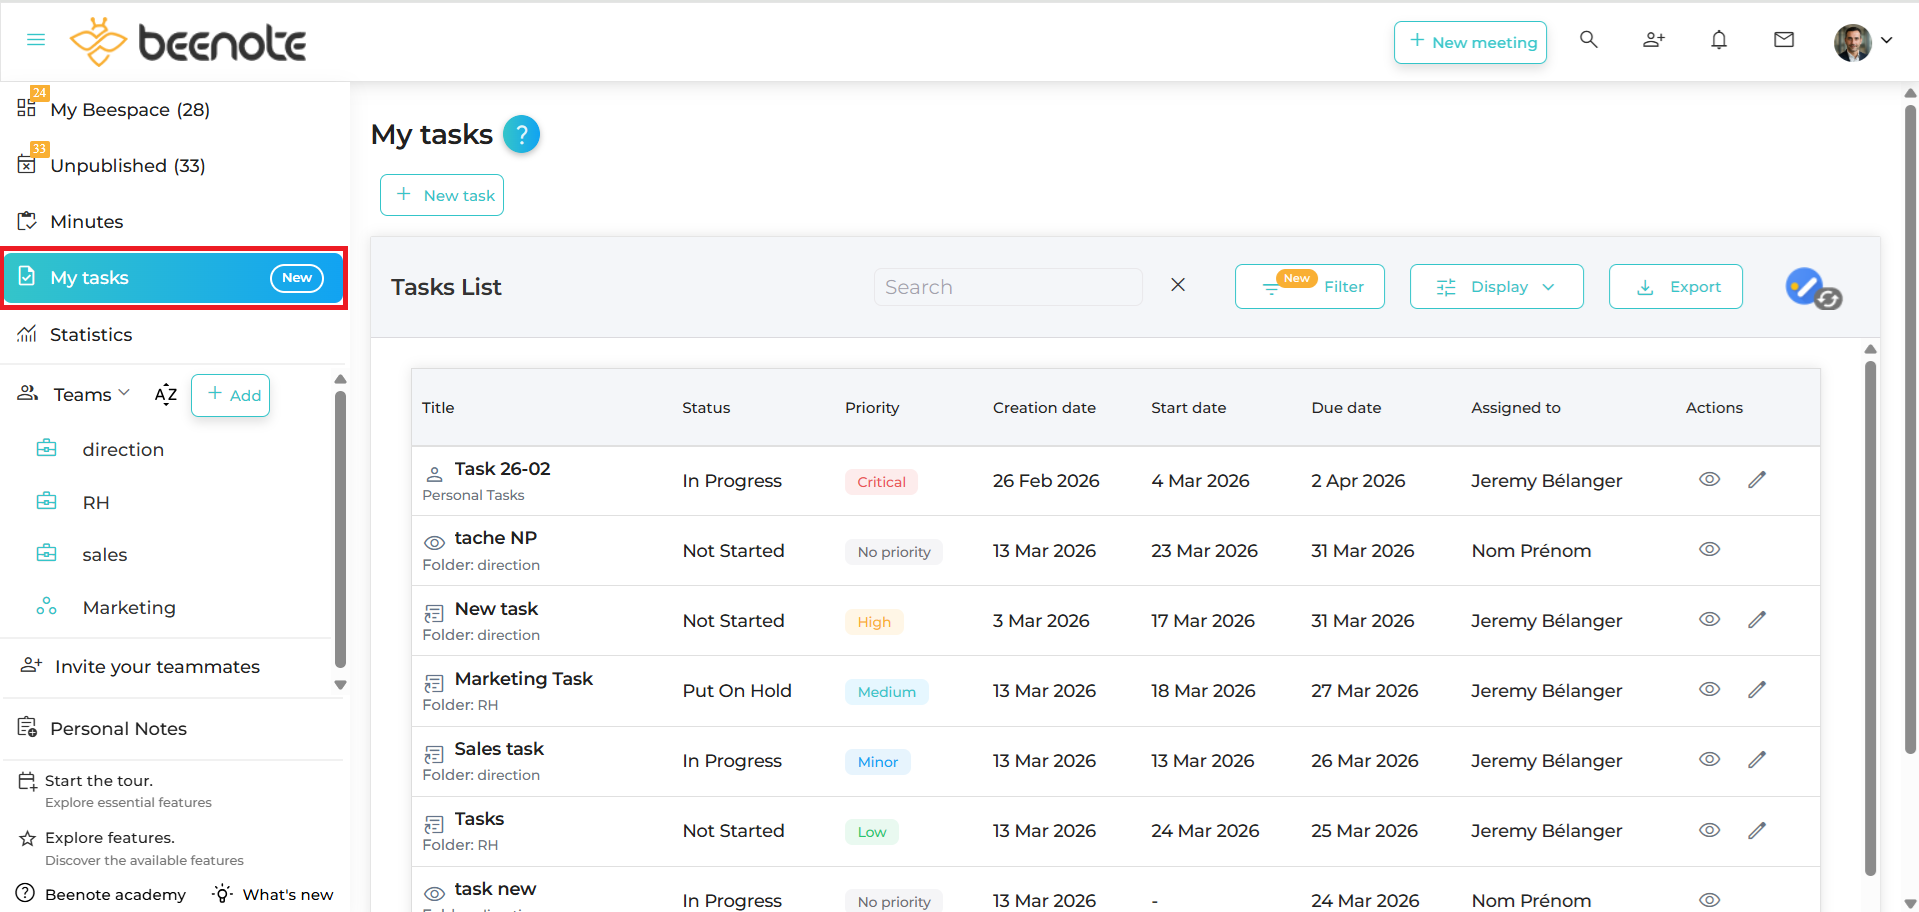Viewport: 1919px width, 912px height.
Task: Open the Display dropdown
Action: point(1496,286)
